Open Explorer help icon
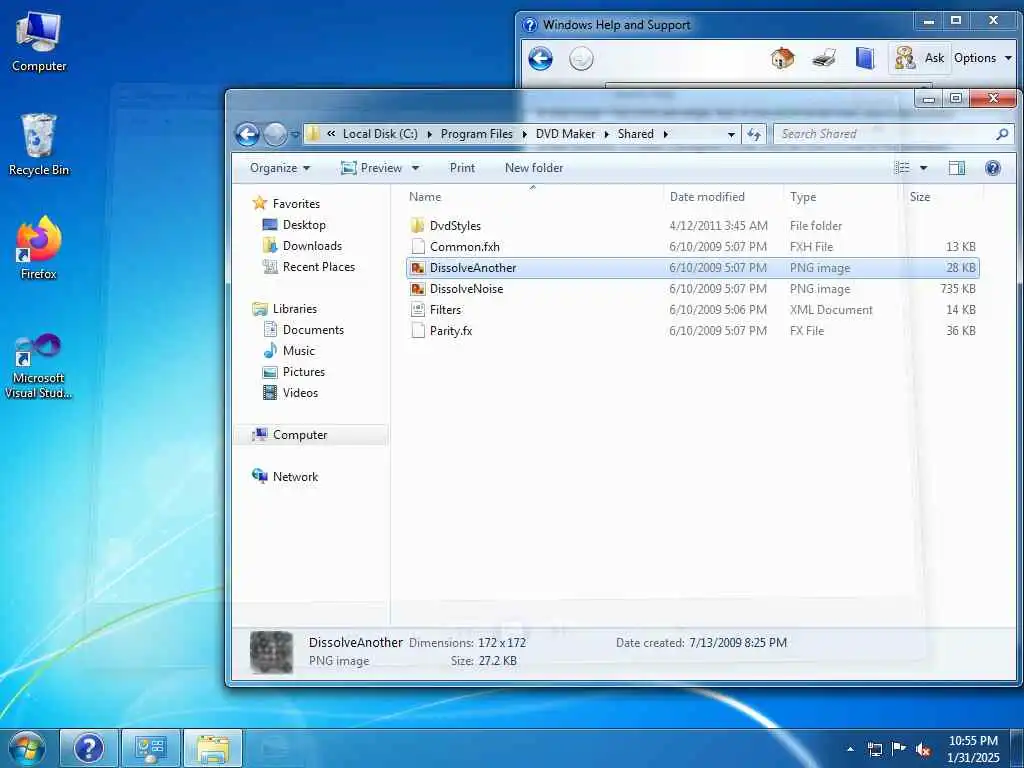The width and height of the screenshot is (1024, 768). click(993, 168)
